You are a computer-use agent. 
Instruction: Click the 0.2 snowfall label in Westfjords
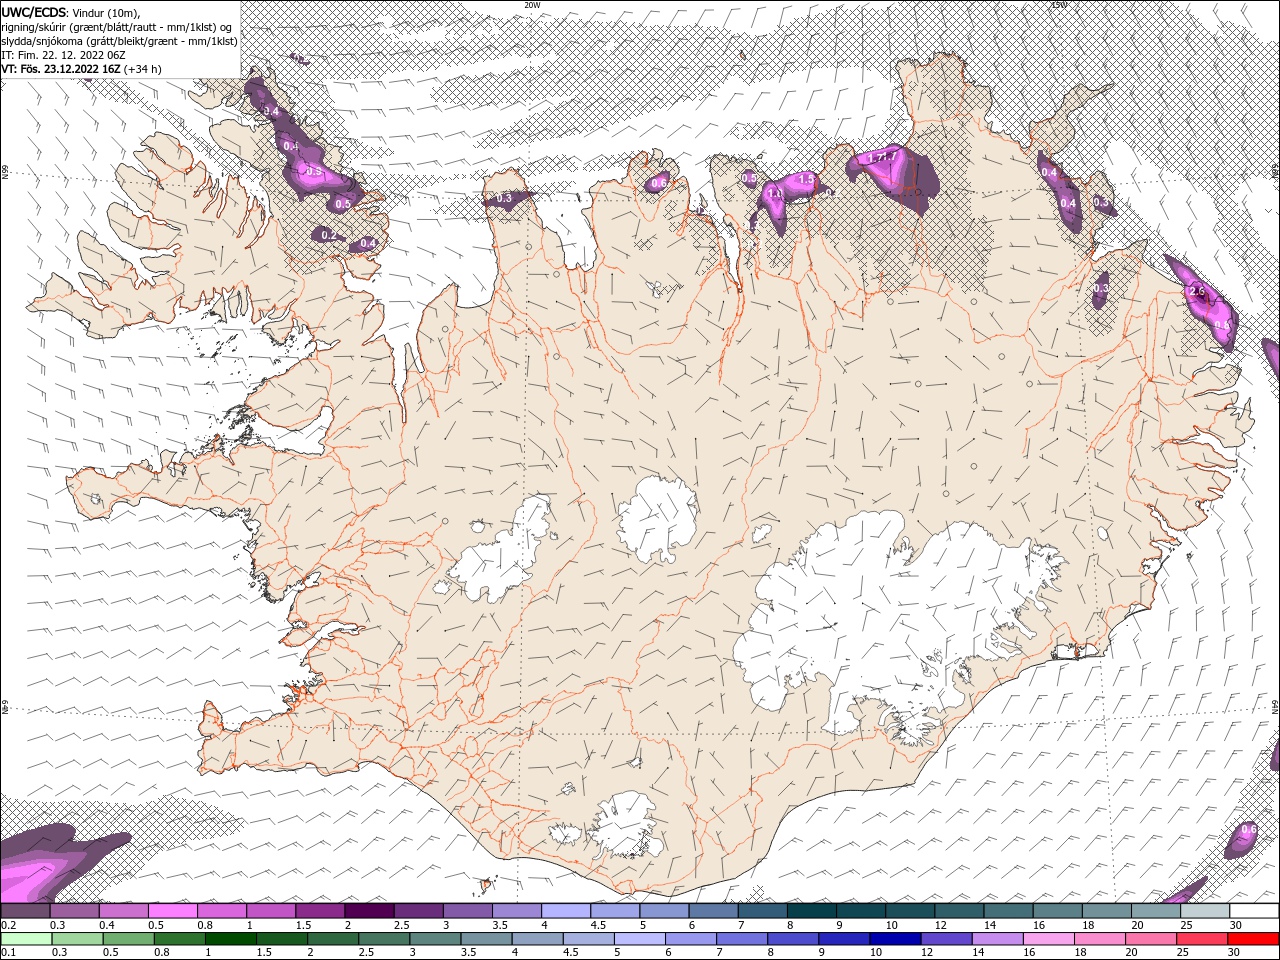point(329,234)
